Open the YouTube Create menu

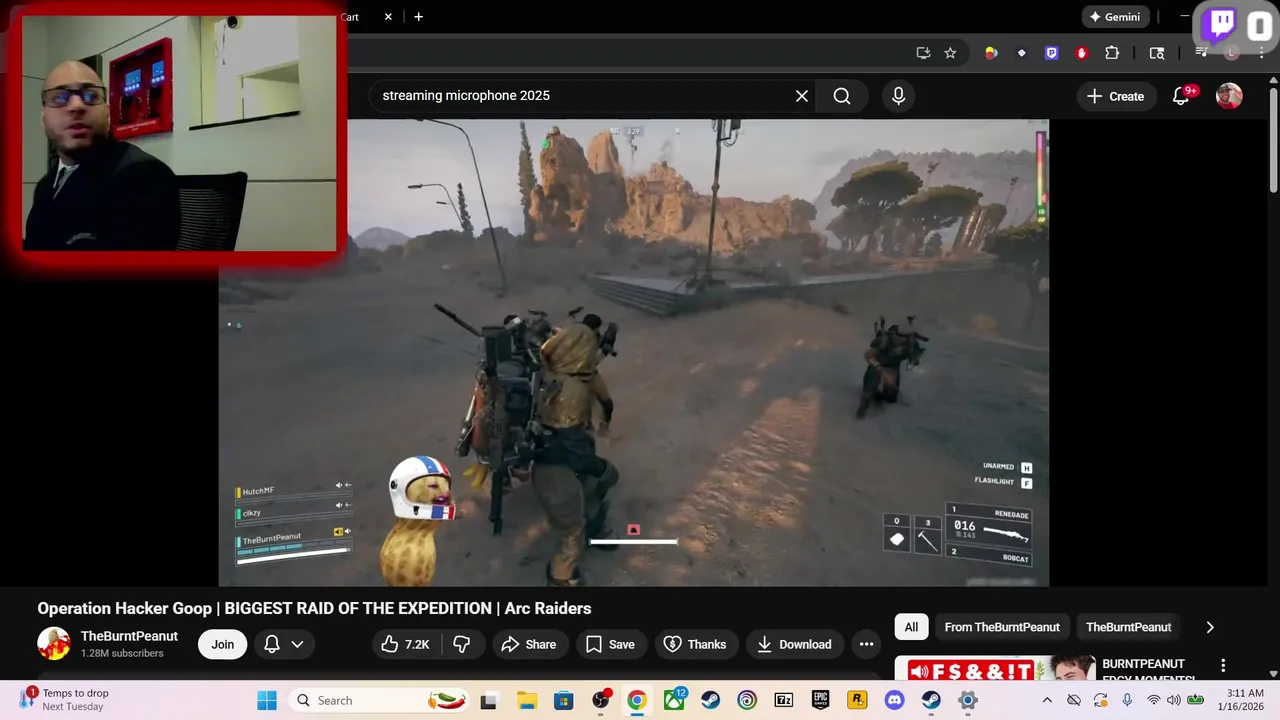(1115, 96)
